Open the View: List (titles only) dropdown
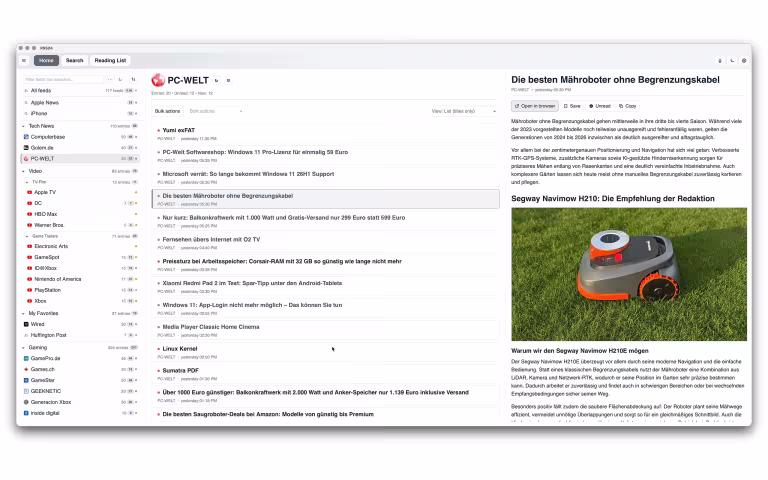This screenshot has width=768, height=480. [464, 111]
